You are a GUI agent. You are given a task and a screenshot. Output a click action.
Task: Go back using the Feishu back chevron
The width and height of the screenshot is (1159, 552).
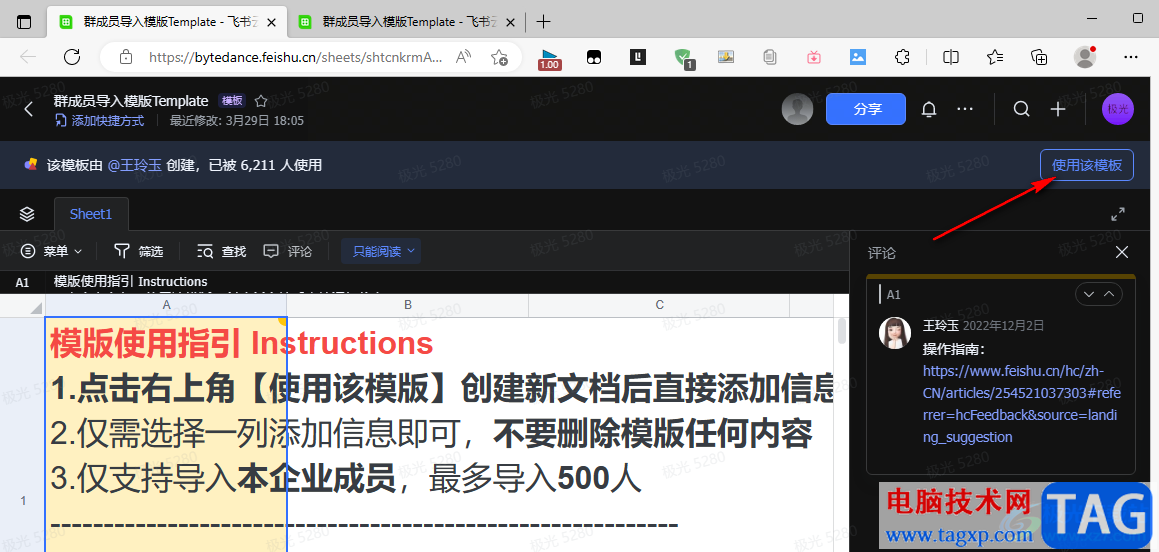[28, 109]
